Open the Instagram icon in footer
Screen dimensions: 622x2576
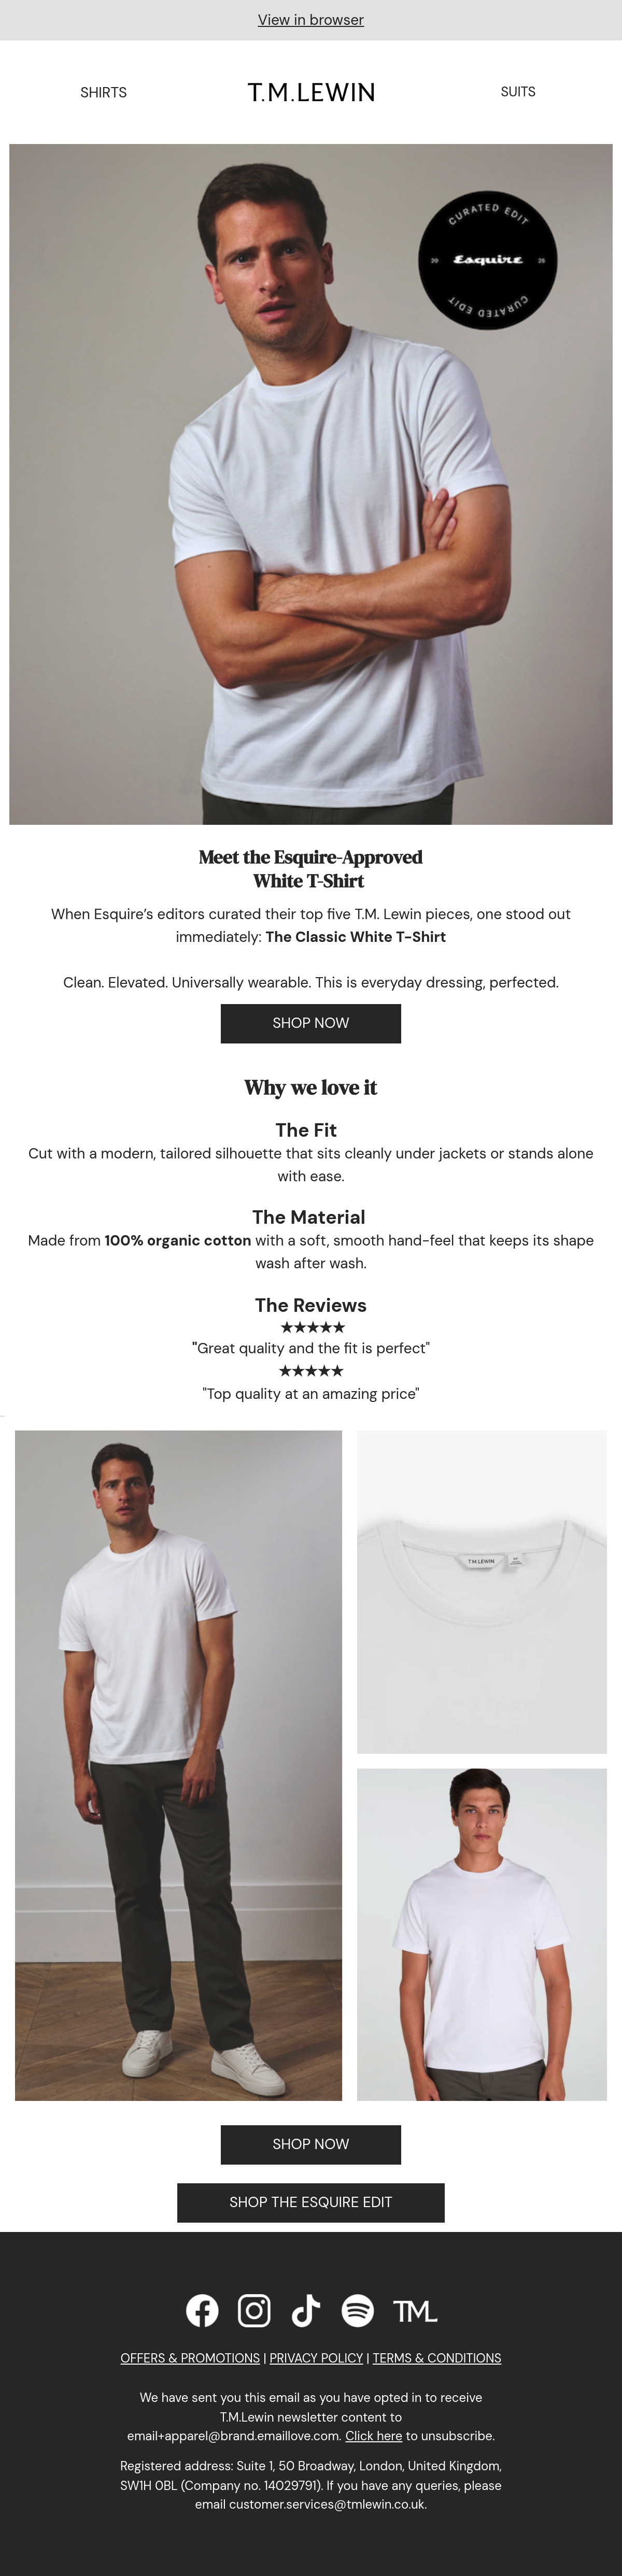[254, 2310]
